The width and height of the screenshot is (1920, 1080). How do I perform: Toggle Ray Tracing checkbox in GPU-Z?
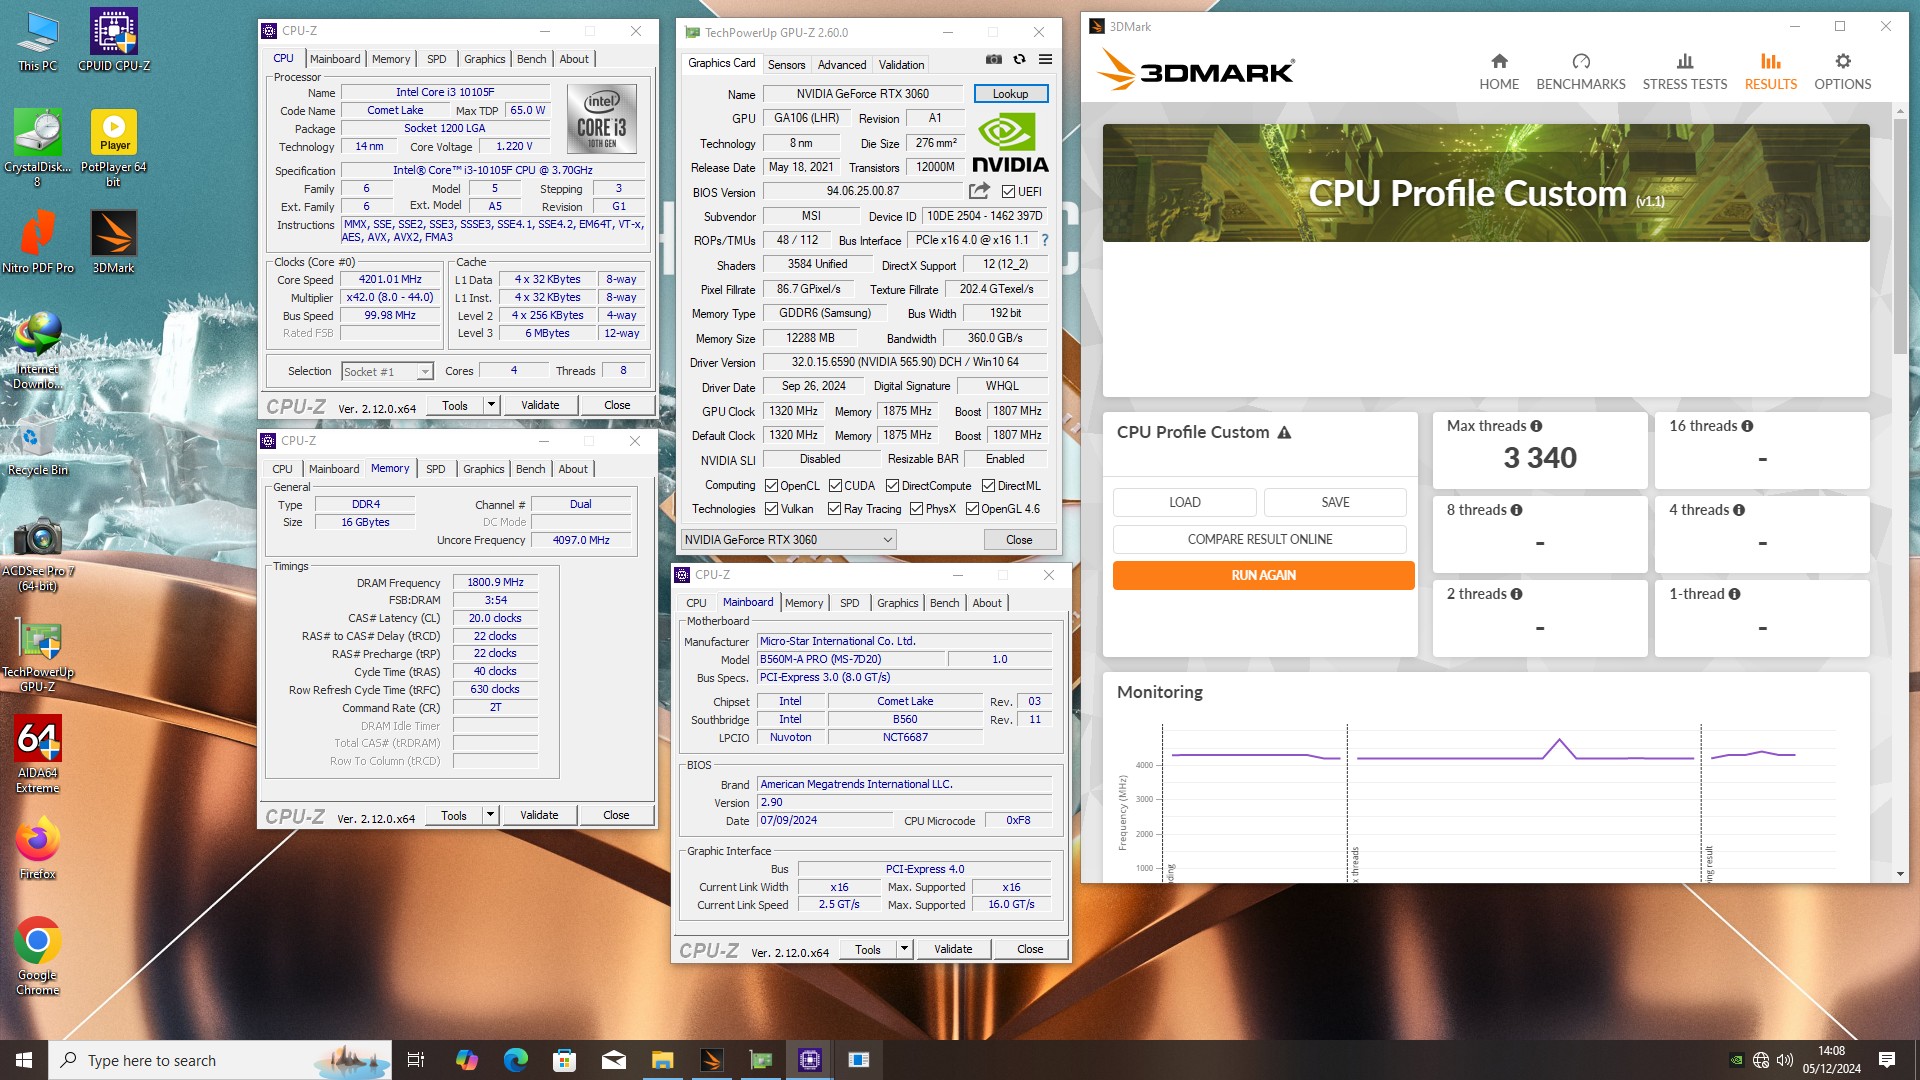834,509
